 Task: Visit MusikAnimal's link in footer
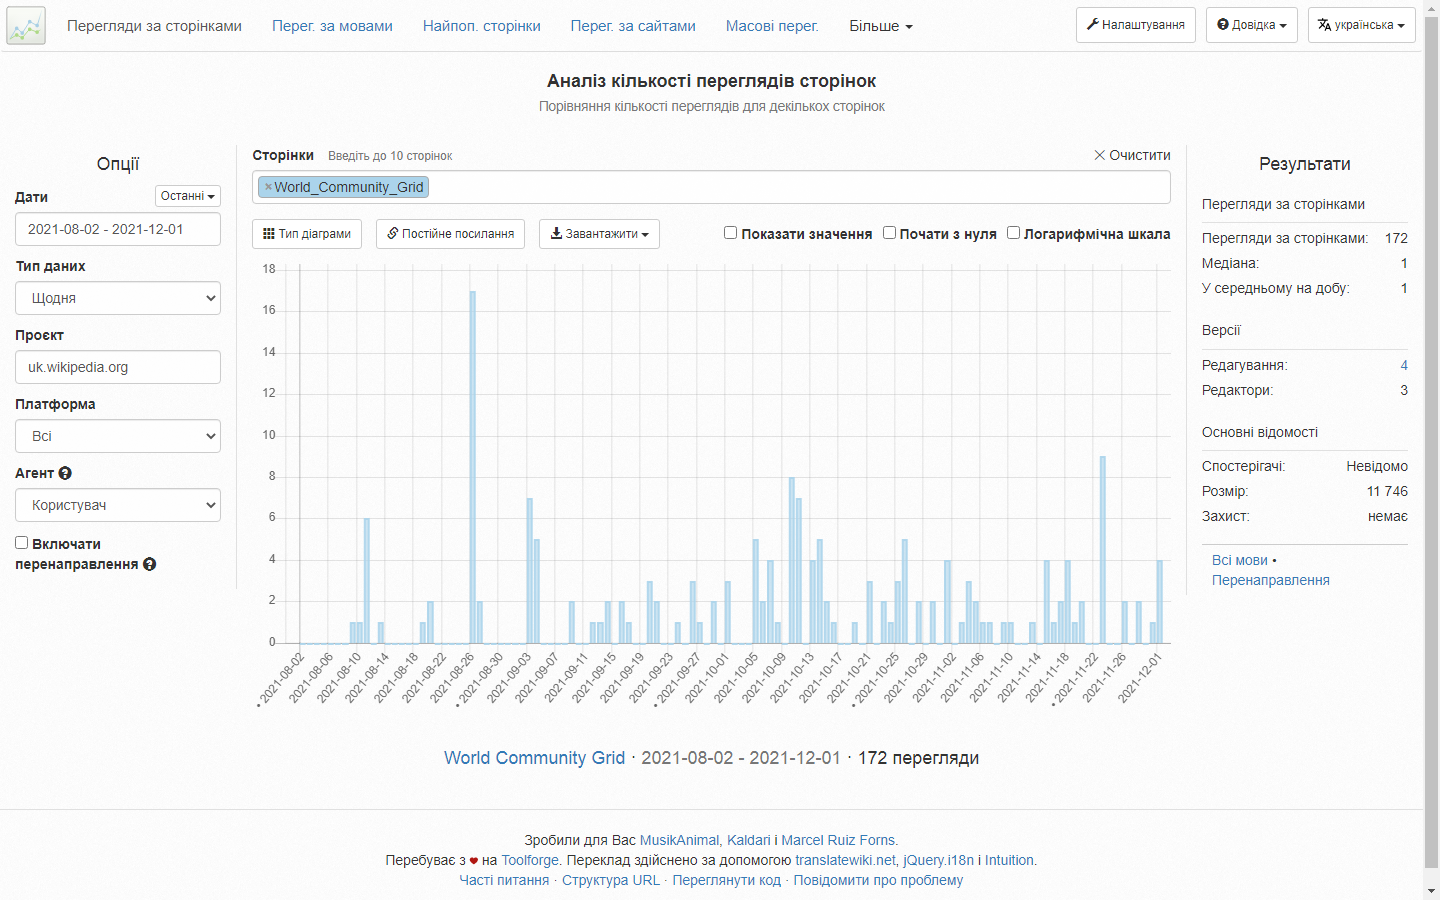pos(679,840)
